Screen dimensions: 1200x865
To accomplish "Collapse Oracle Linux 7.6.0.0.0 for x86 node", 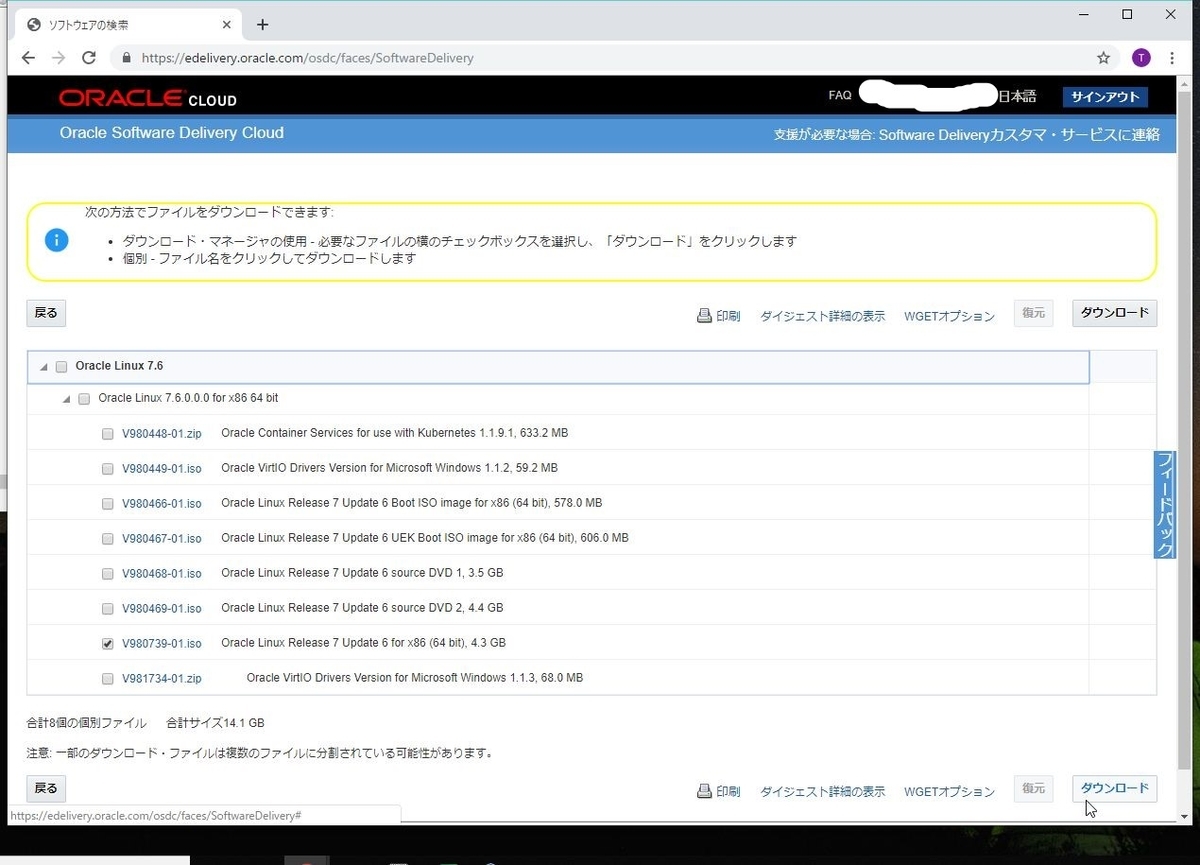I will coord(66,398).
